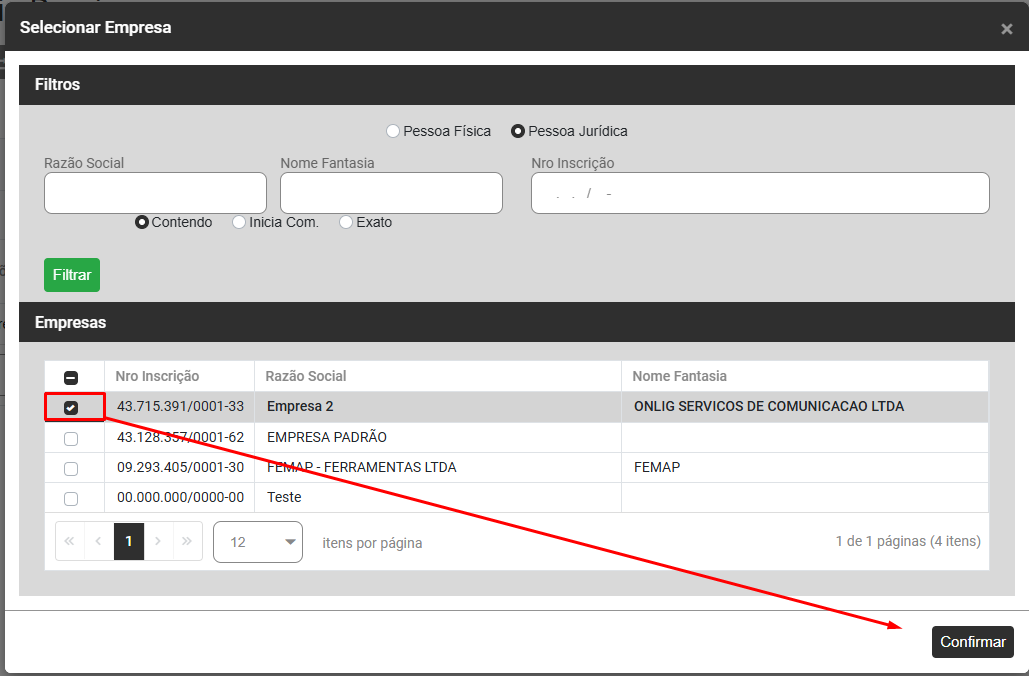Select the Pessoa Física radio option
The height and width of the screenshot is (676, 1029).
coord(393,131)
